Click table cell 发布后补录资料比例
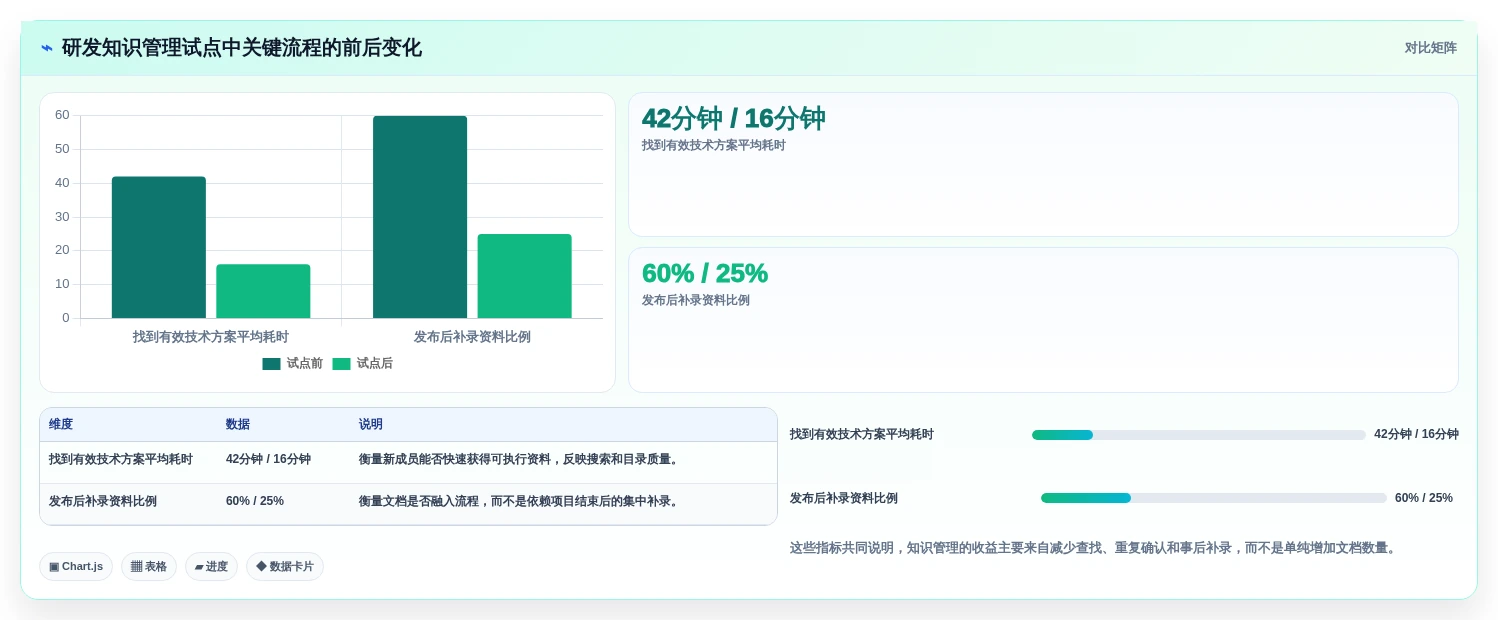The image size is (1498, 620). 103,501
